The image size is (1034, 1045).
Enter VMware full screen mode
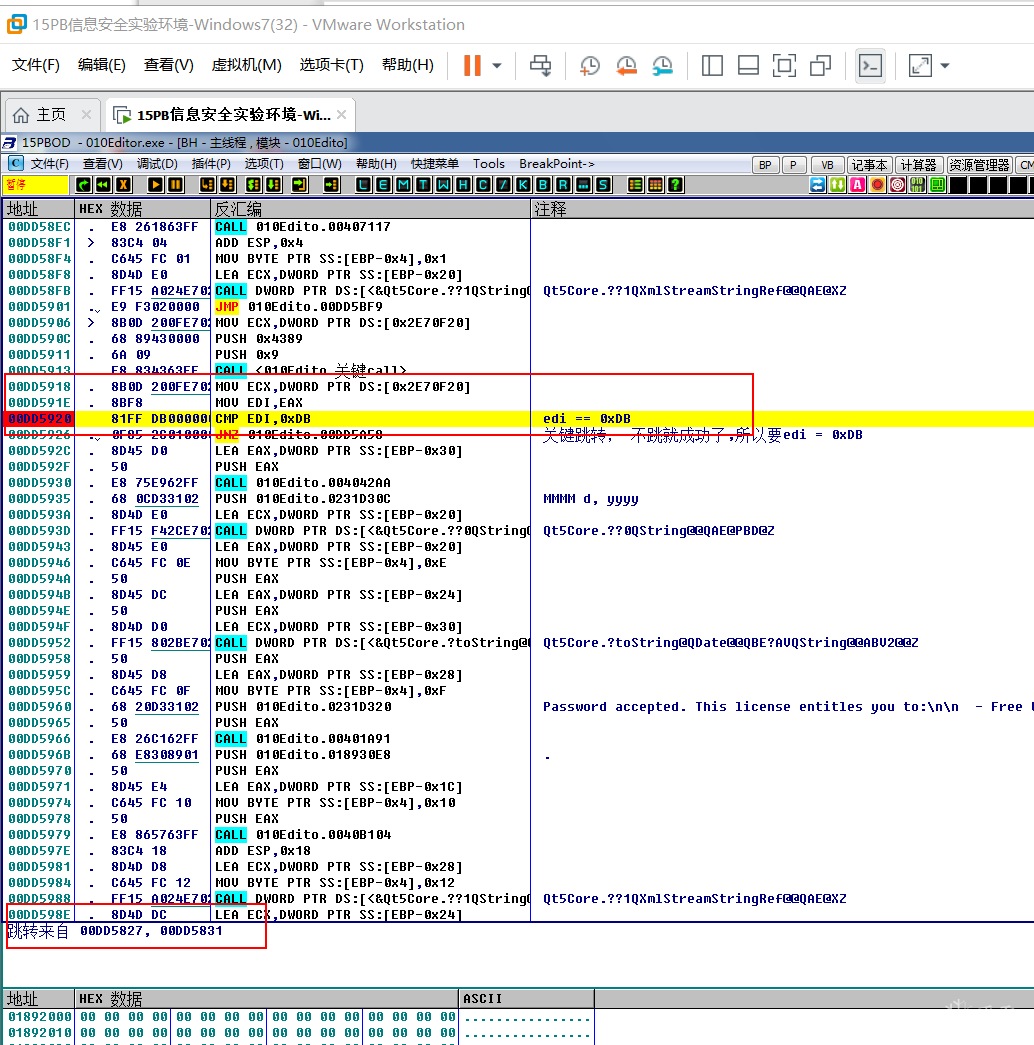tap(784, 65)
